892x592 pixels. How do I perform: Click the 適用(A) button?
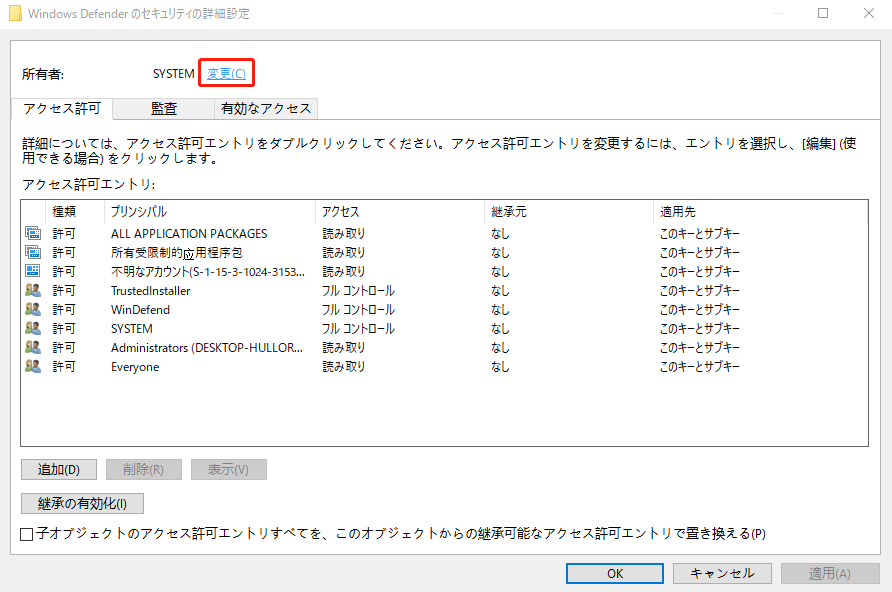click(830, 573)
